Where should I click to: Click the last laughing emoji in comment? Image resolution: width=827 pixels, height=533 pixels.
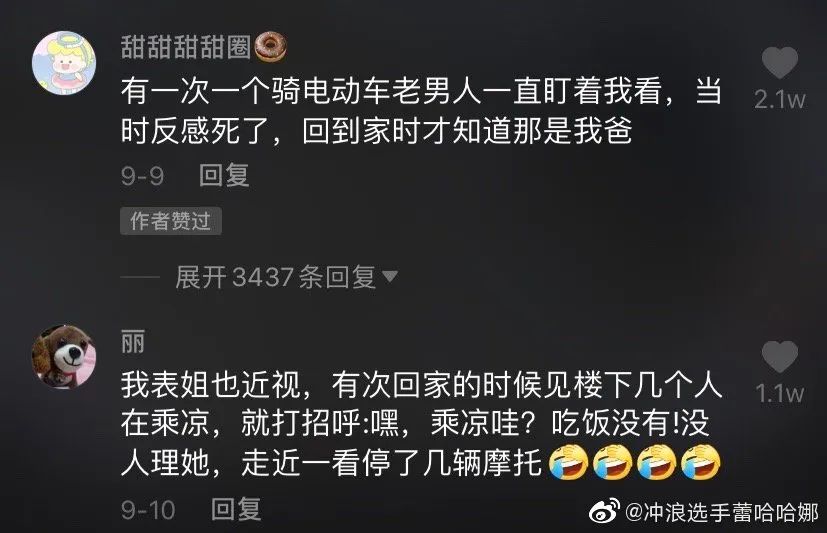click(700, 462)
